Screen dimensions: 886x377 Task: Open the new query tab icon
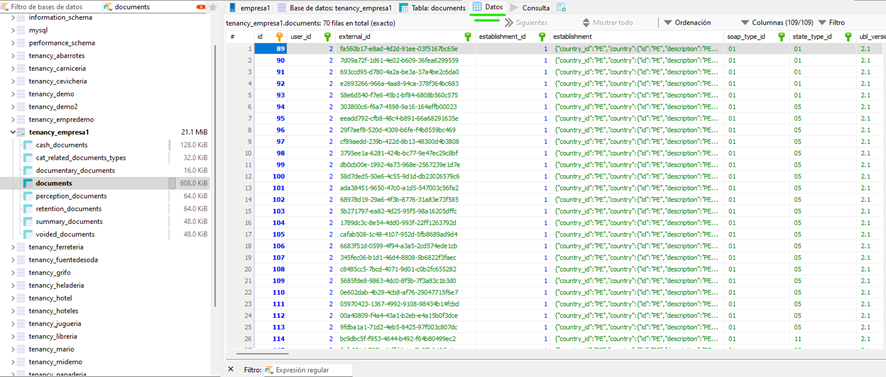[x=561, y=8]
